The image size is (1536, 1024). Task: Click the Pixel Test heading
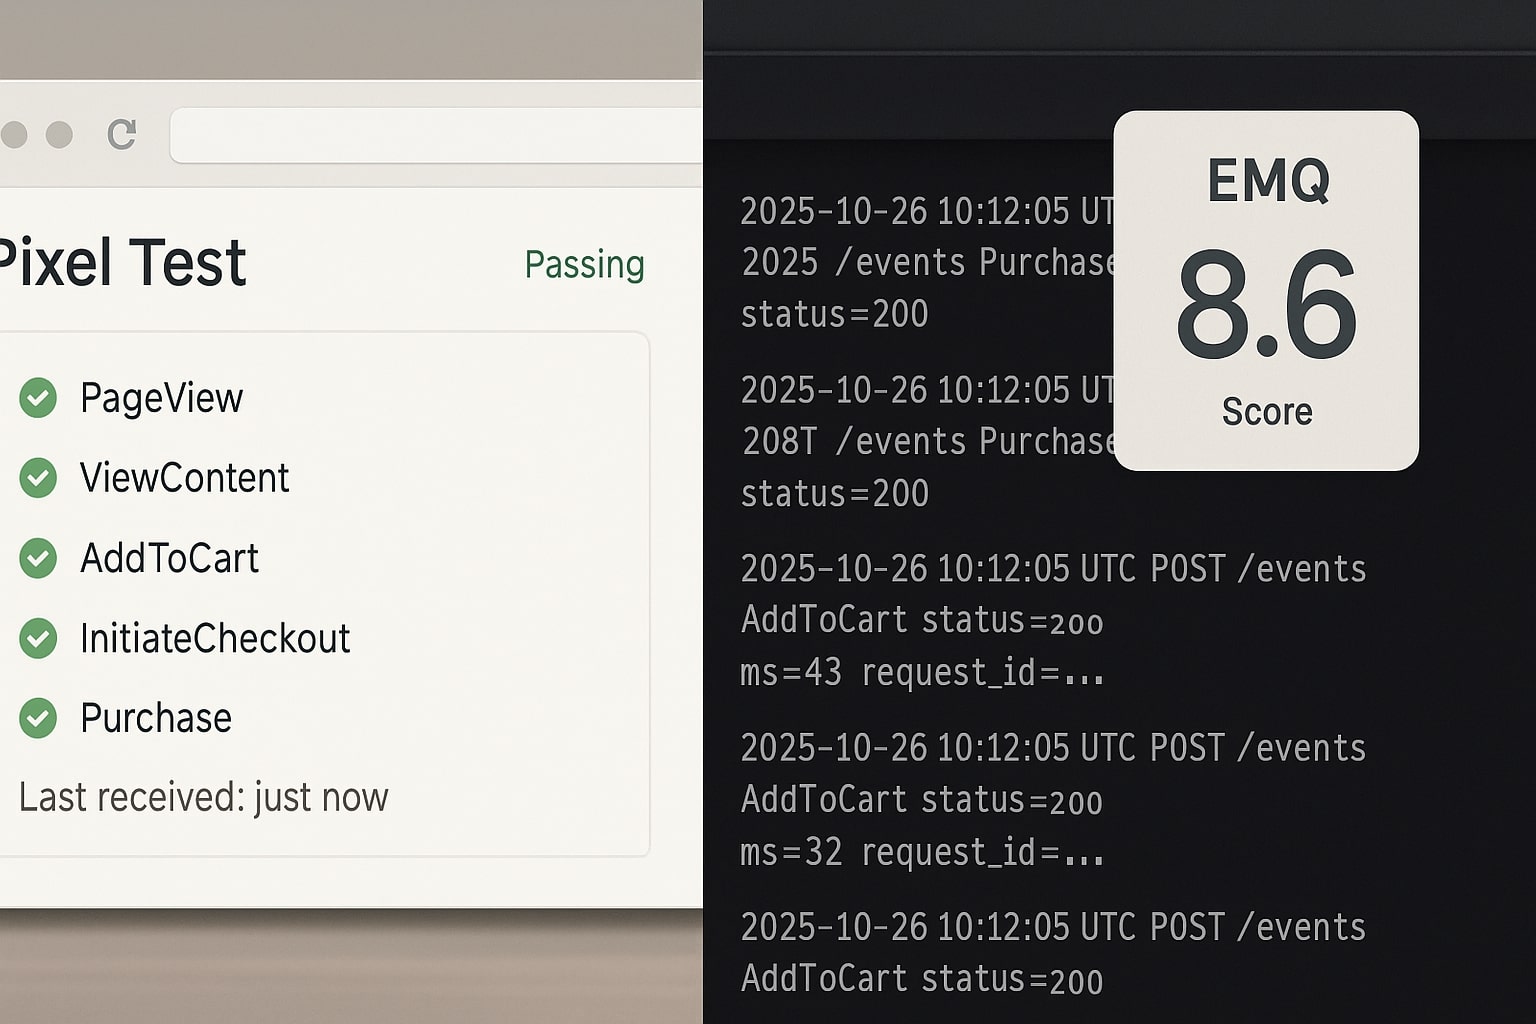point(121,263)
